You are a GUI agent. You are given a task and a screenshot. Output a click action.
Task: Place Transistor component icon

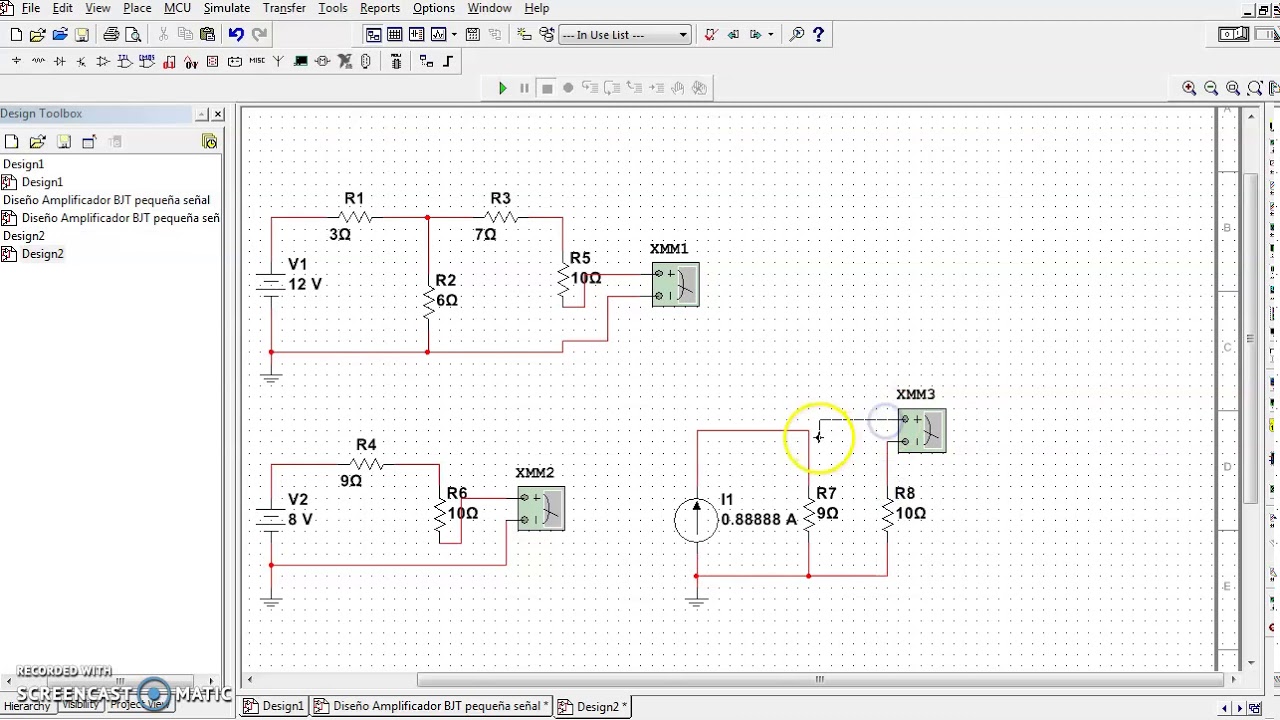(82, 61)
